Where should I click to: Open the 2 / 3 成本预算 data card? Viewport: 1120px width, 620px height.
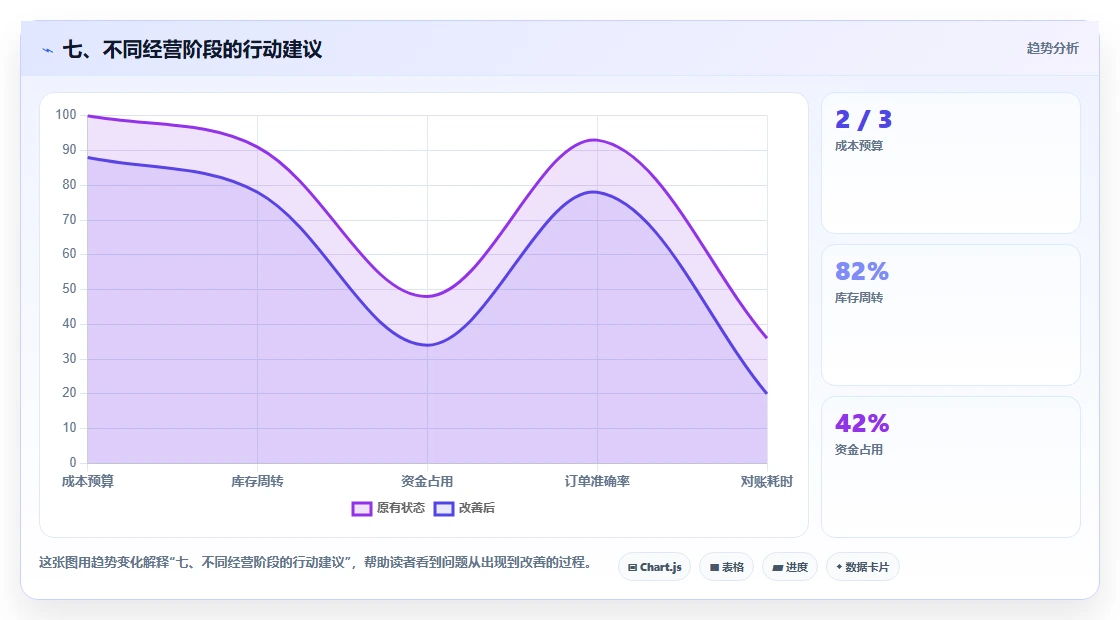(951, 163)
